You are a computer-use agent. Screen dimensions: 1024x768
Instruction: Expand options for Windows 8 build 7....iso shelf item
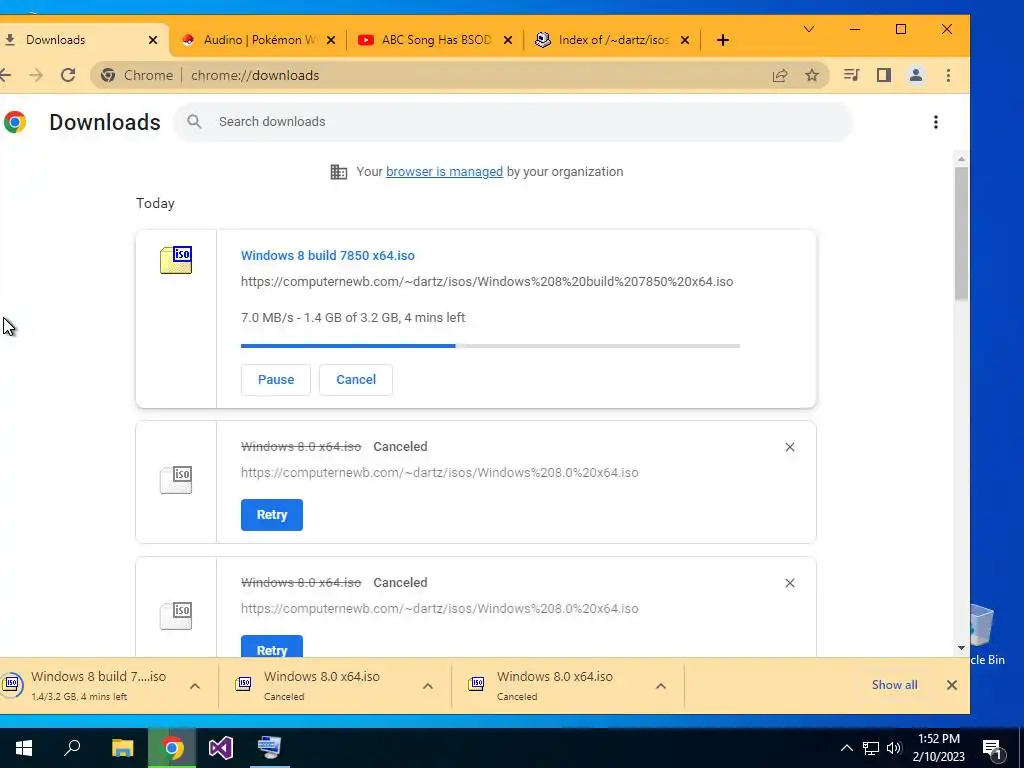point(195,686)
